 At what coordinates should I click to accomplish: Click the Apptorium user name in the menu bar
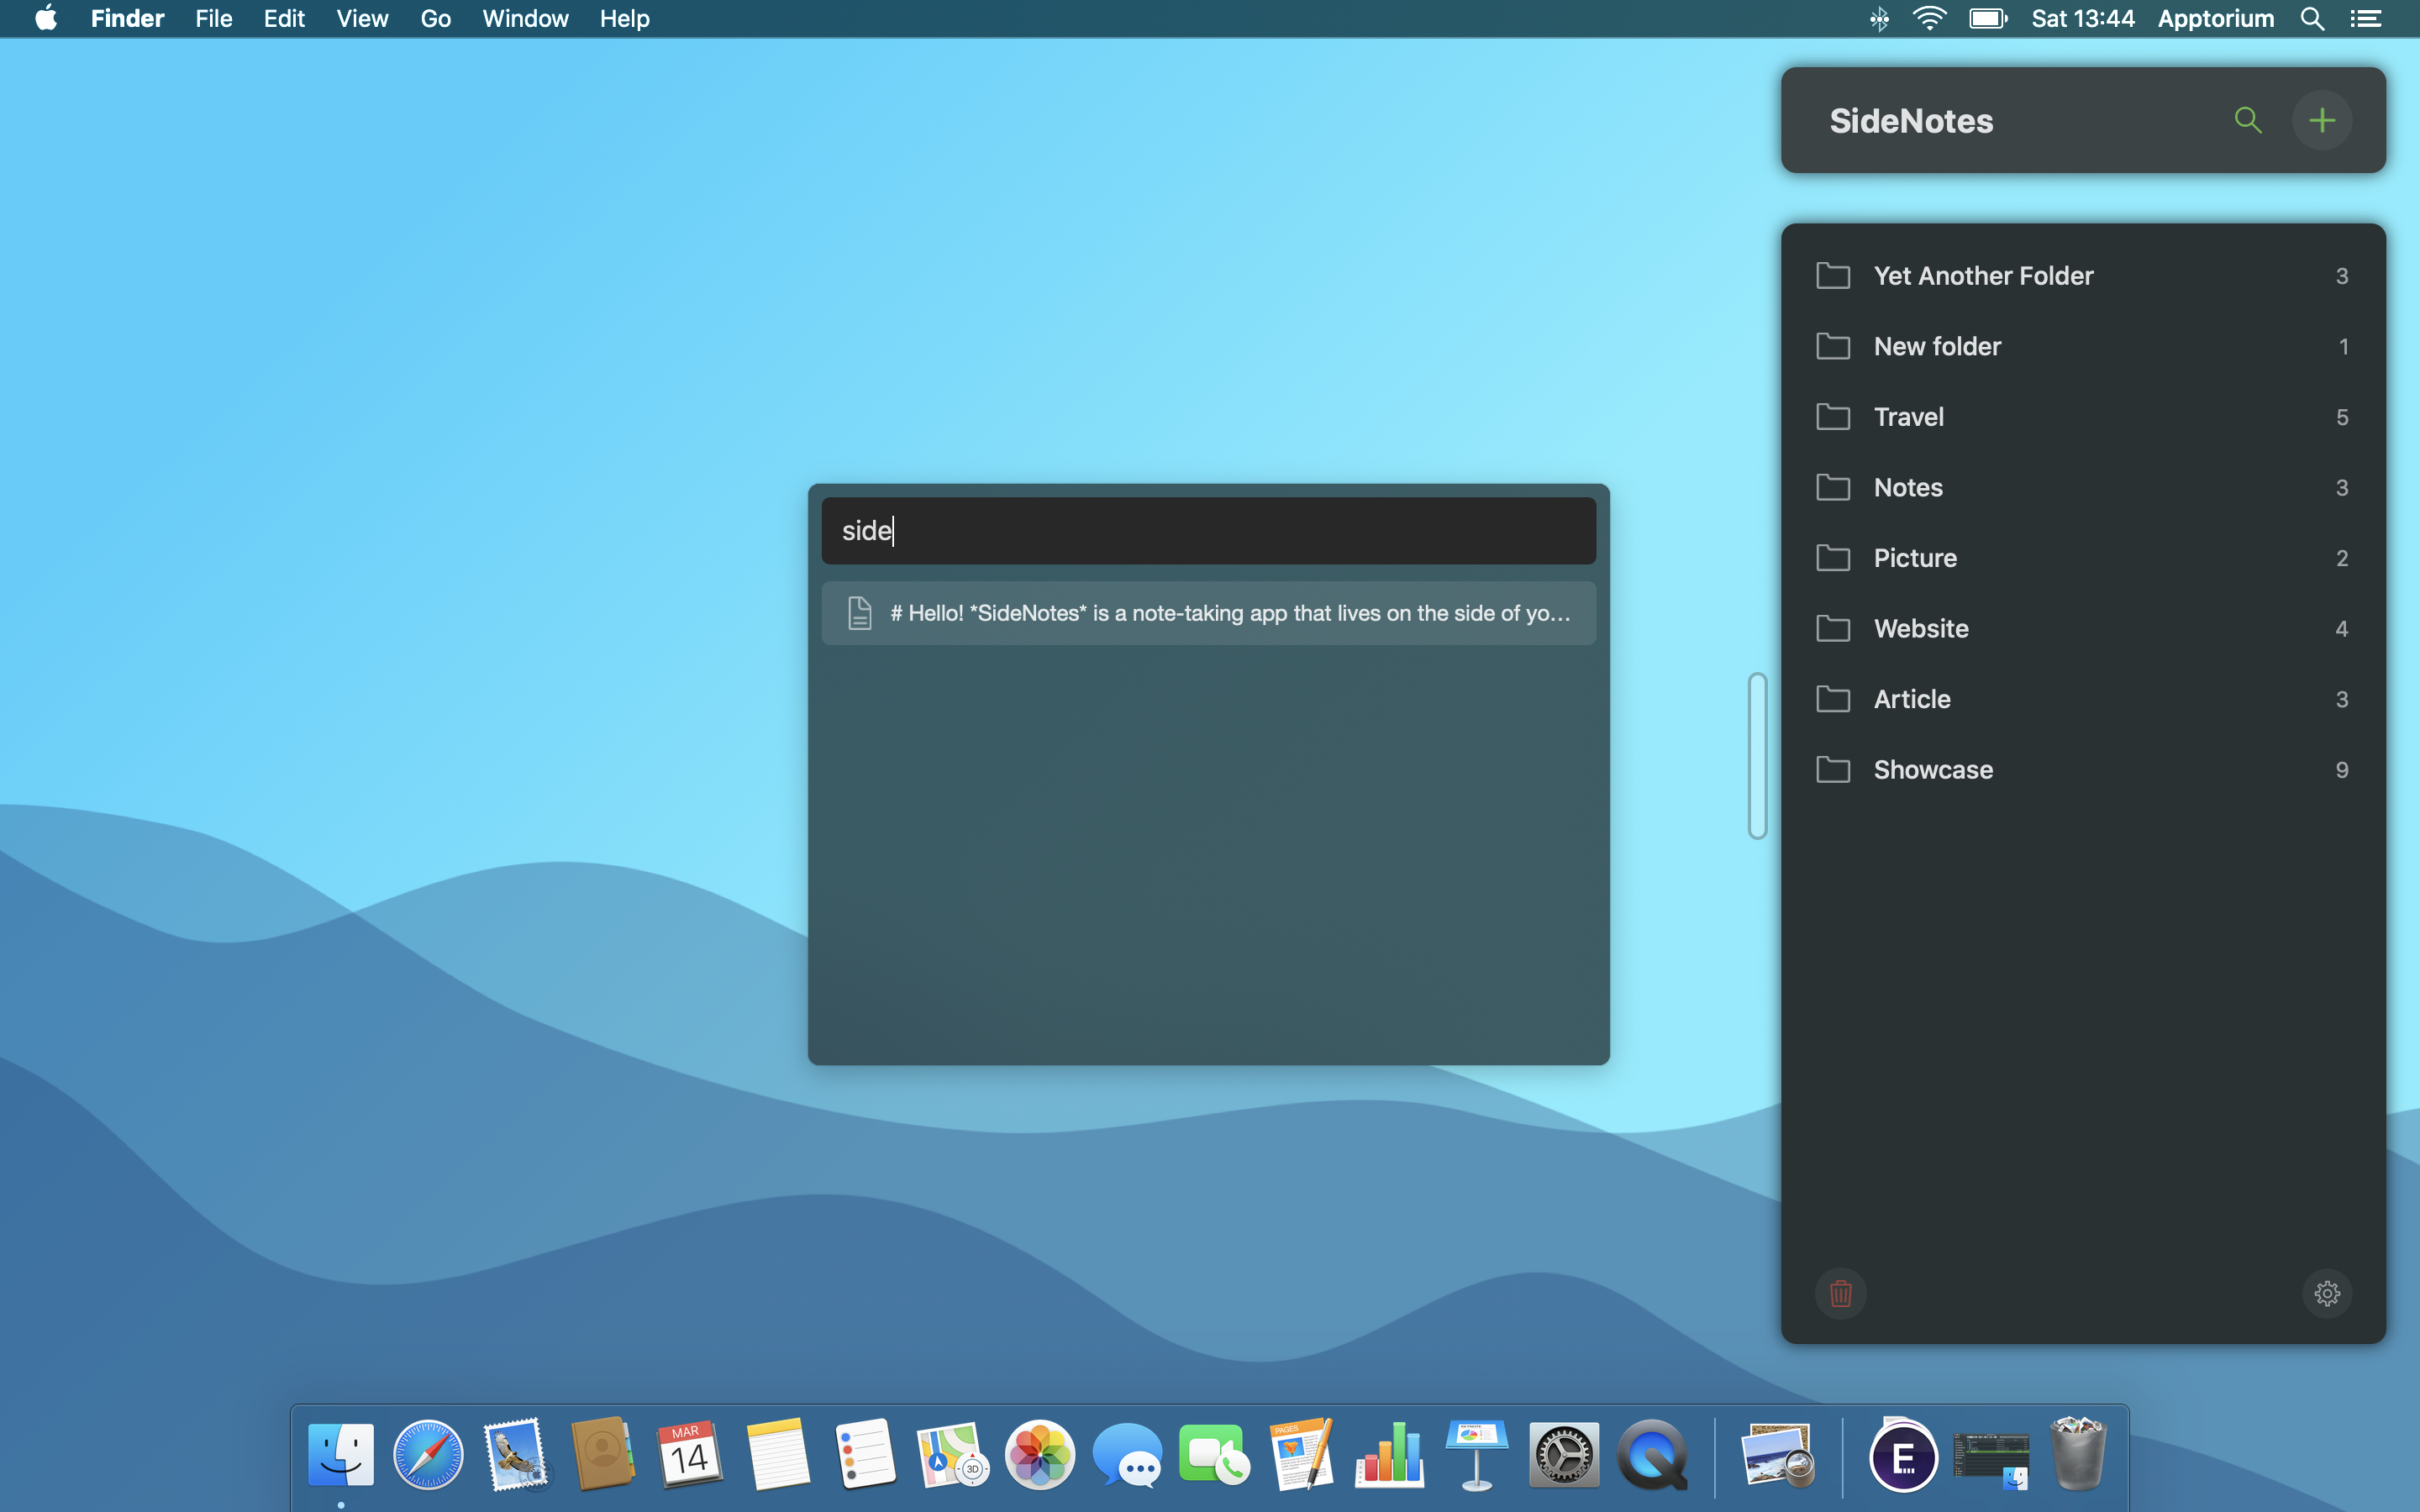click(2215, 19)
